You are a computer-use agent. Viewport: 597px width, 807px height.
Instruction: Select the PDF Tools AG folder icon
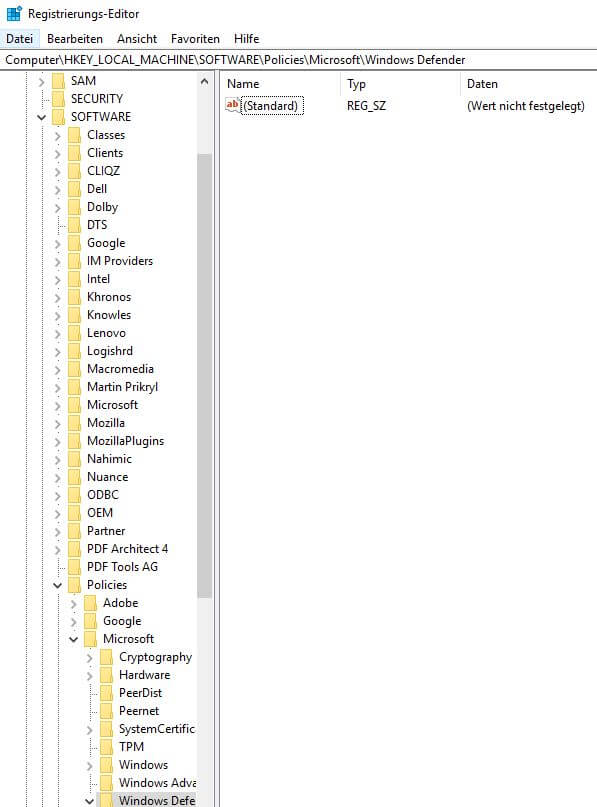[x=75, y=567]
